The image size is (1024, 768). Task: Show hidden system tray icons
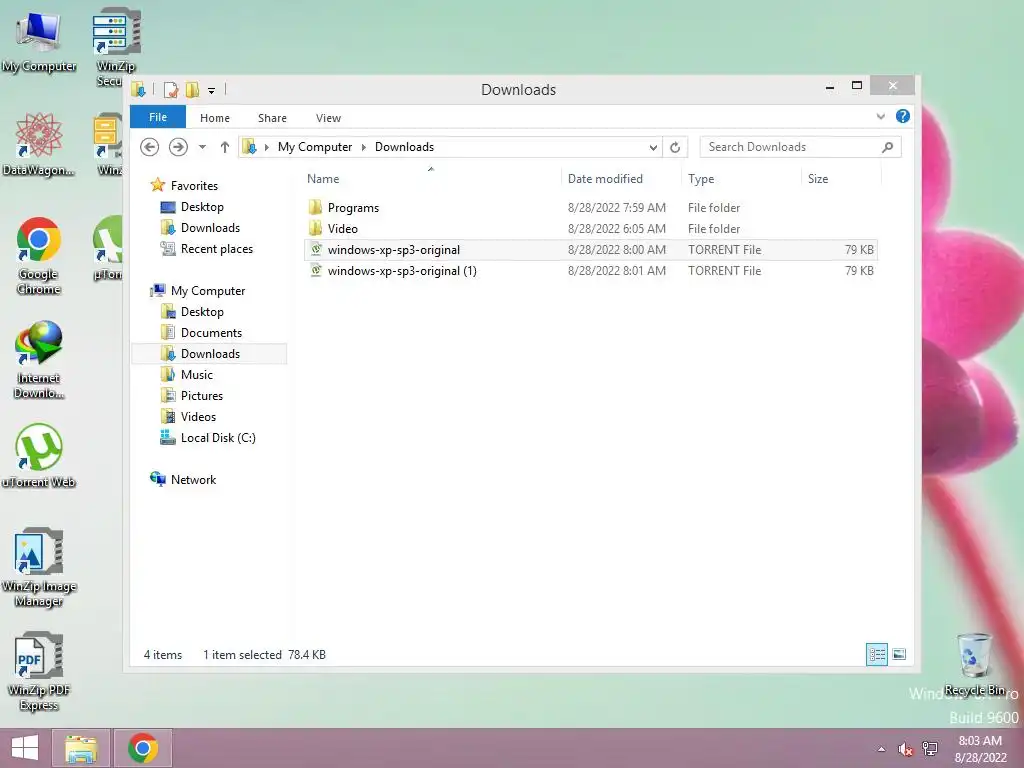[x=882, y=749]
